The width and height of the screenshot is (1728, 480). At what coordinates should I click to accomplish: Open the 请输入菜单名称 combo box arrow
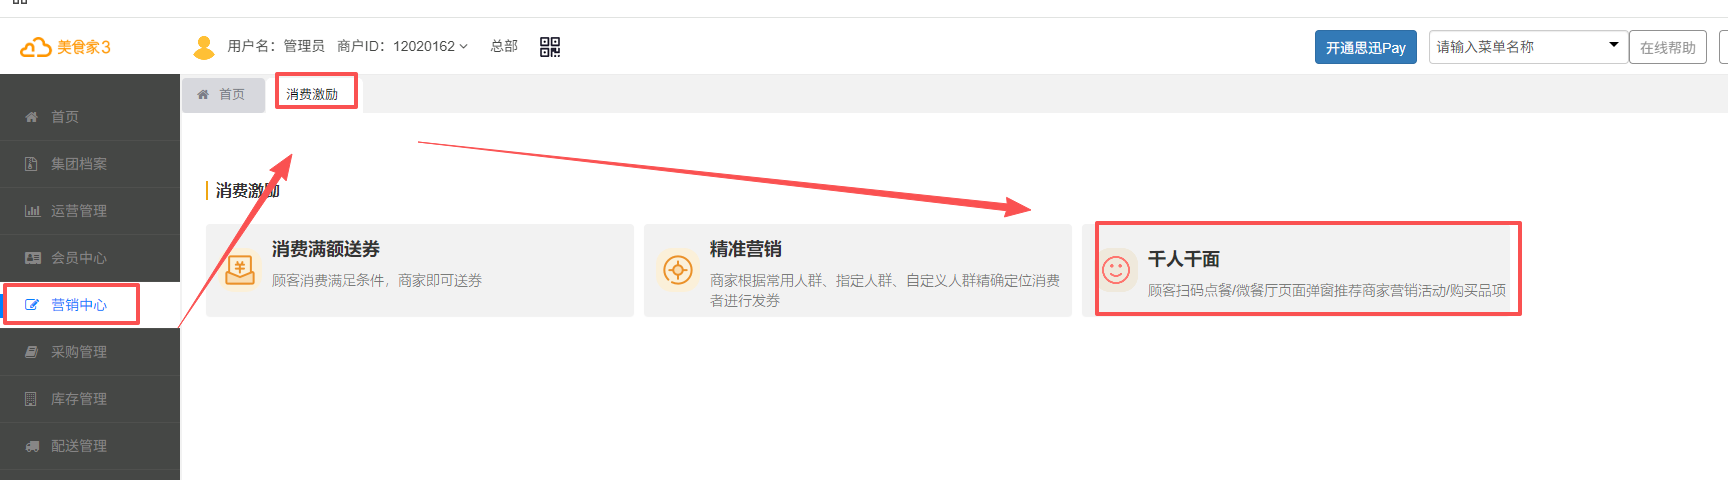1614,45
